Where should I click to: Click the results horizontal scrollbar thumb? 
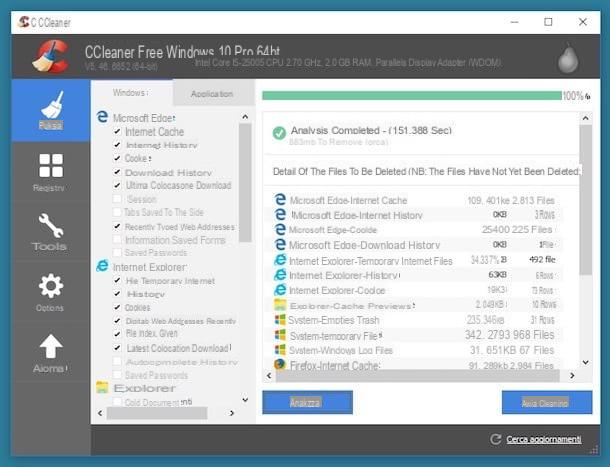418,376
